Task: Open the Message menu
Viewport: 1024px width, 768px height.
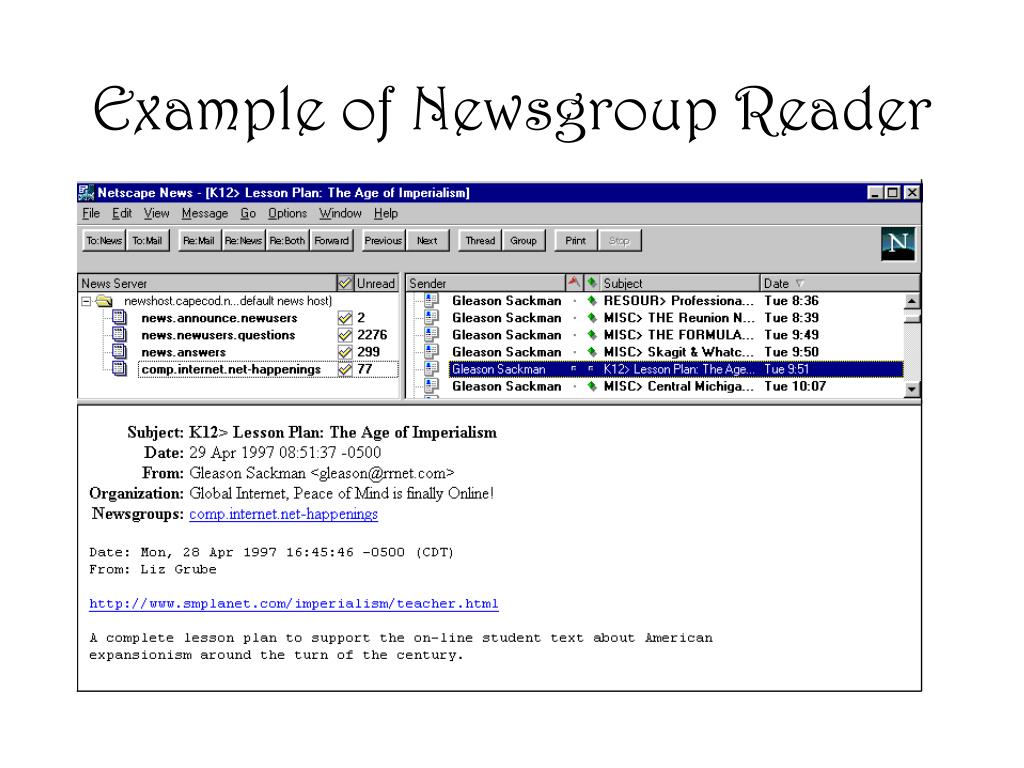Action: coord(204,214)
